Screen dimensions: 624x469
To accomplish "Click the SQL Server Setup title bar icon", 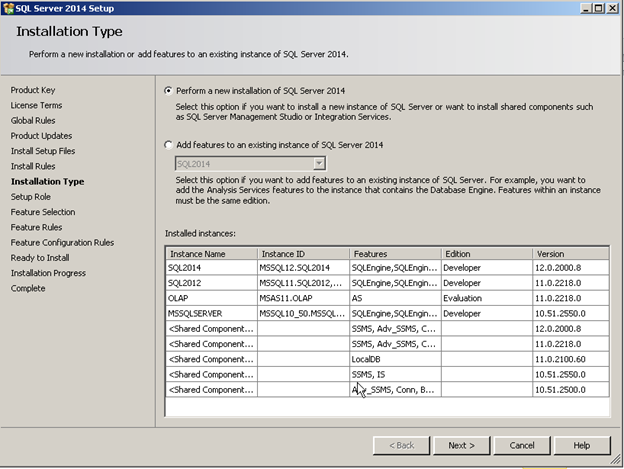I will click(8, 8).
